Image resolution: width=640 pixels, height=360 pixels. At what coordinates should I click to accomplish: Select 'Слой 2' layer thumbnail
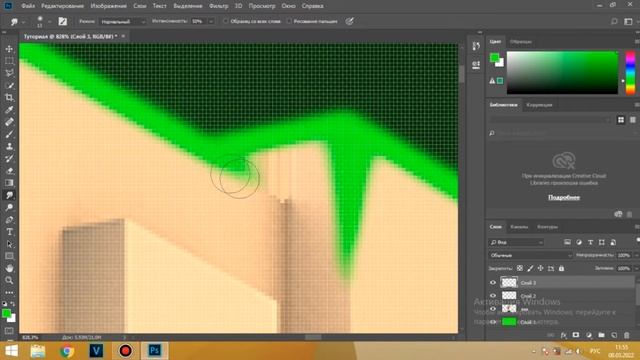click(x=509, y=296)
